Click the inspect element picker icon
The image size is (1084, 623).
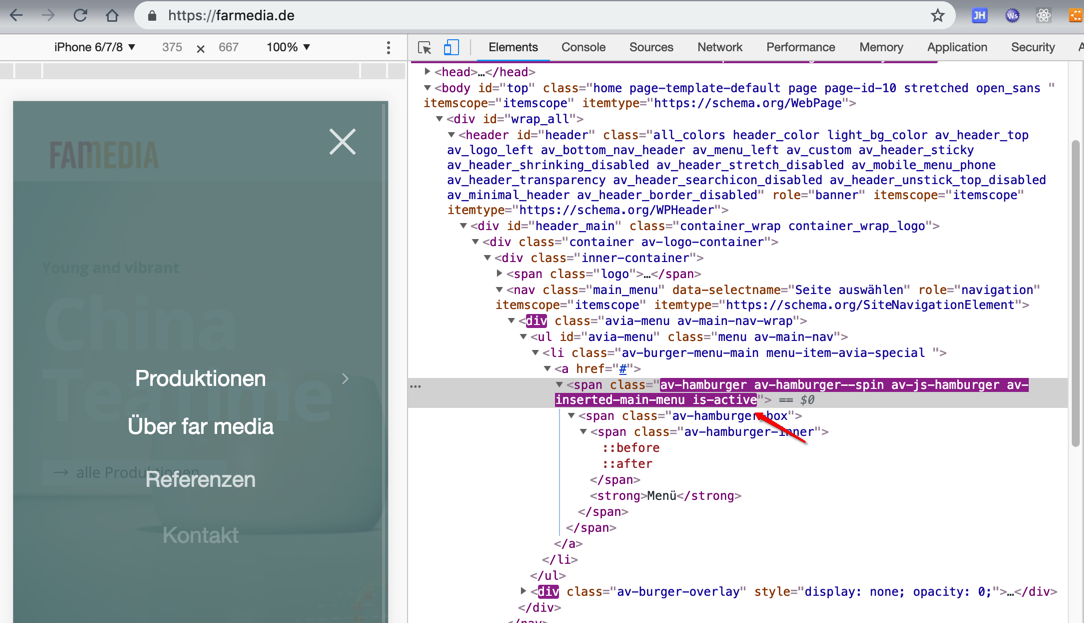(x=425, y=48)
